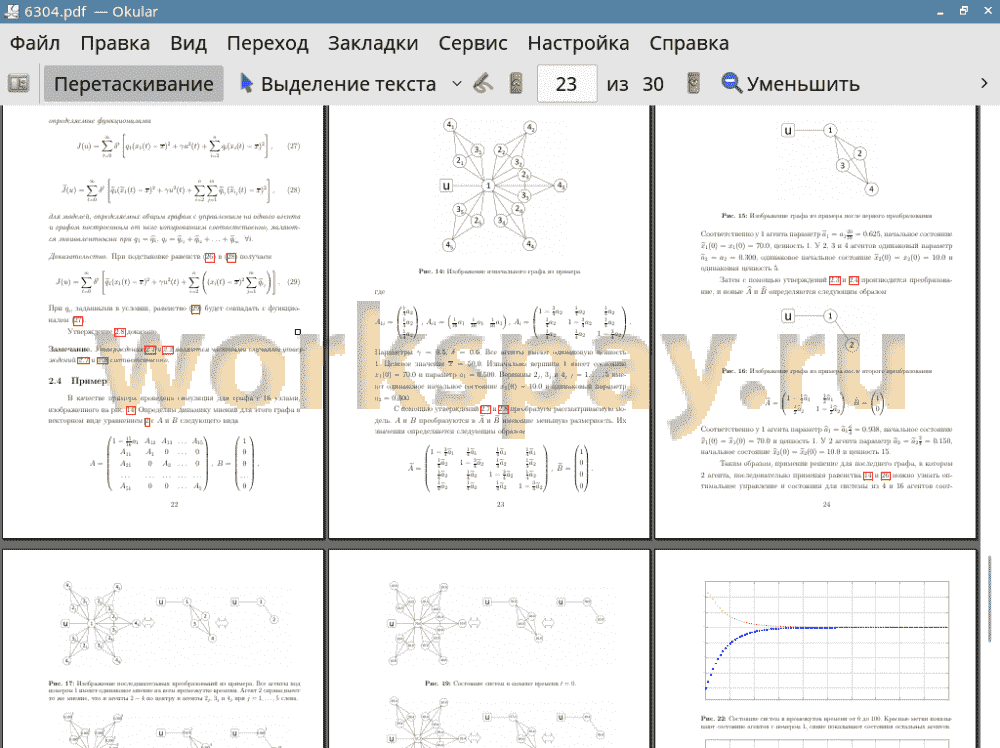This screenshot has height=748, width=1000.
Task: Select the Выделение текста tool
Action: pos(338,84)
